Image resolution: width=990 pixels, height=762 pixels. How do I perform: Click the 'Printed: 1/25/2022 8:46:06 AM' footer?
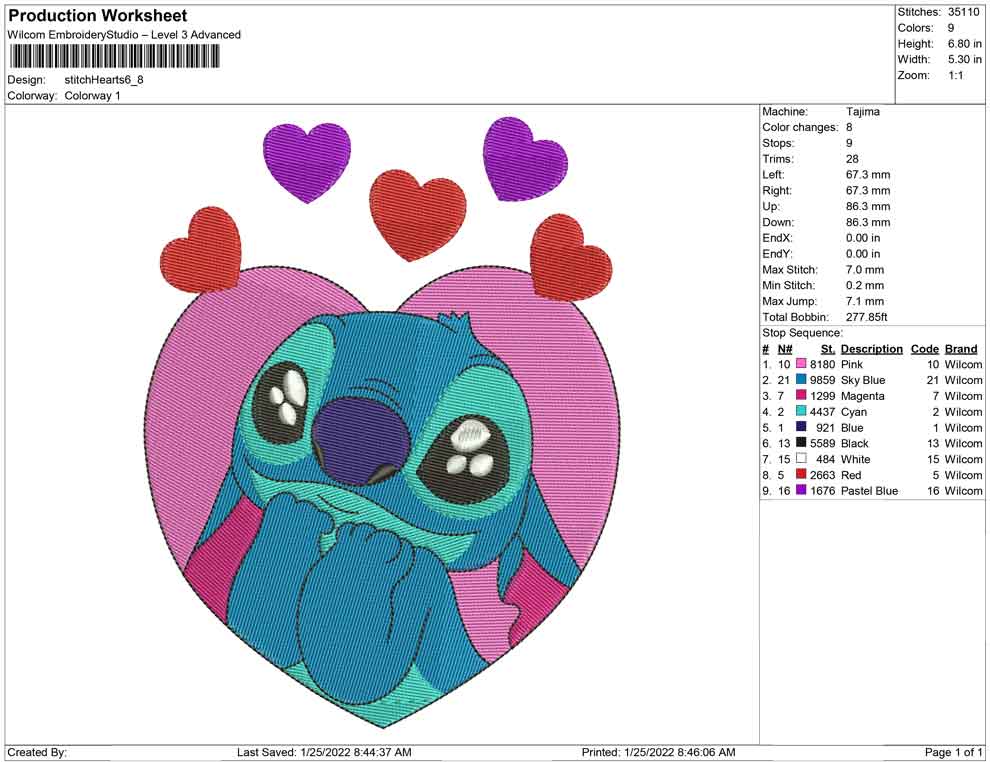tap(659, 752)
